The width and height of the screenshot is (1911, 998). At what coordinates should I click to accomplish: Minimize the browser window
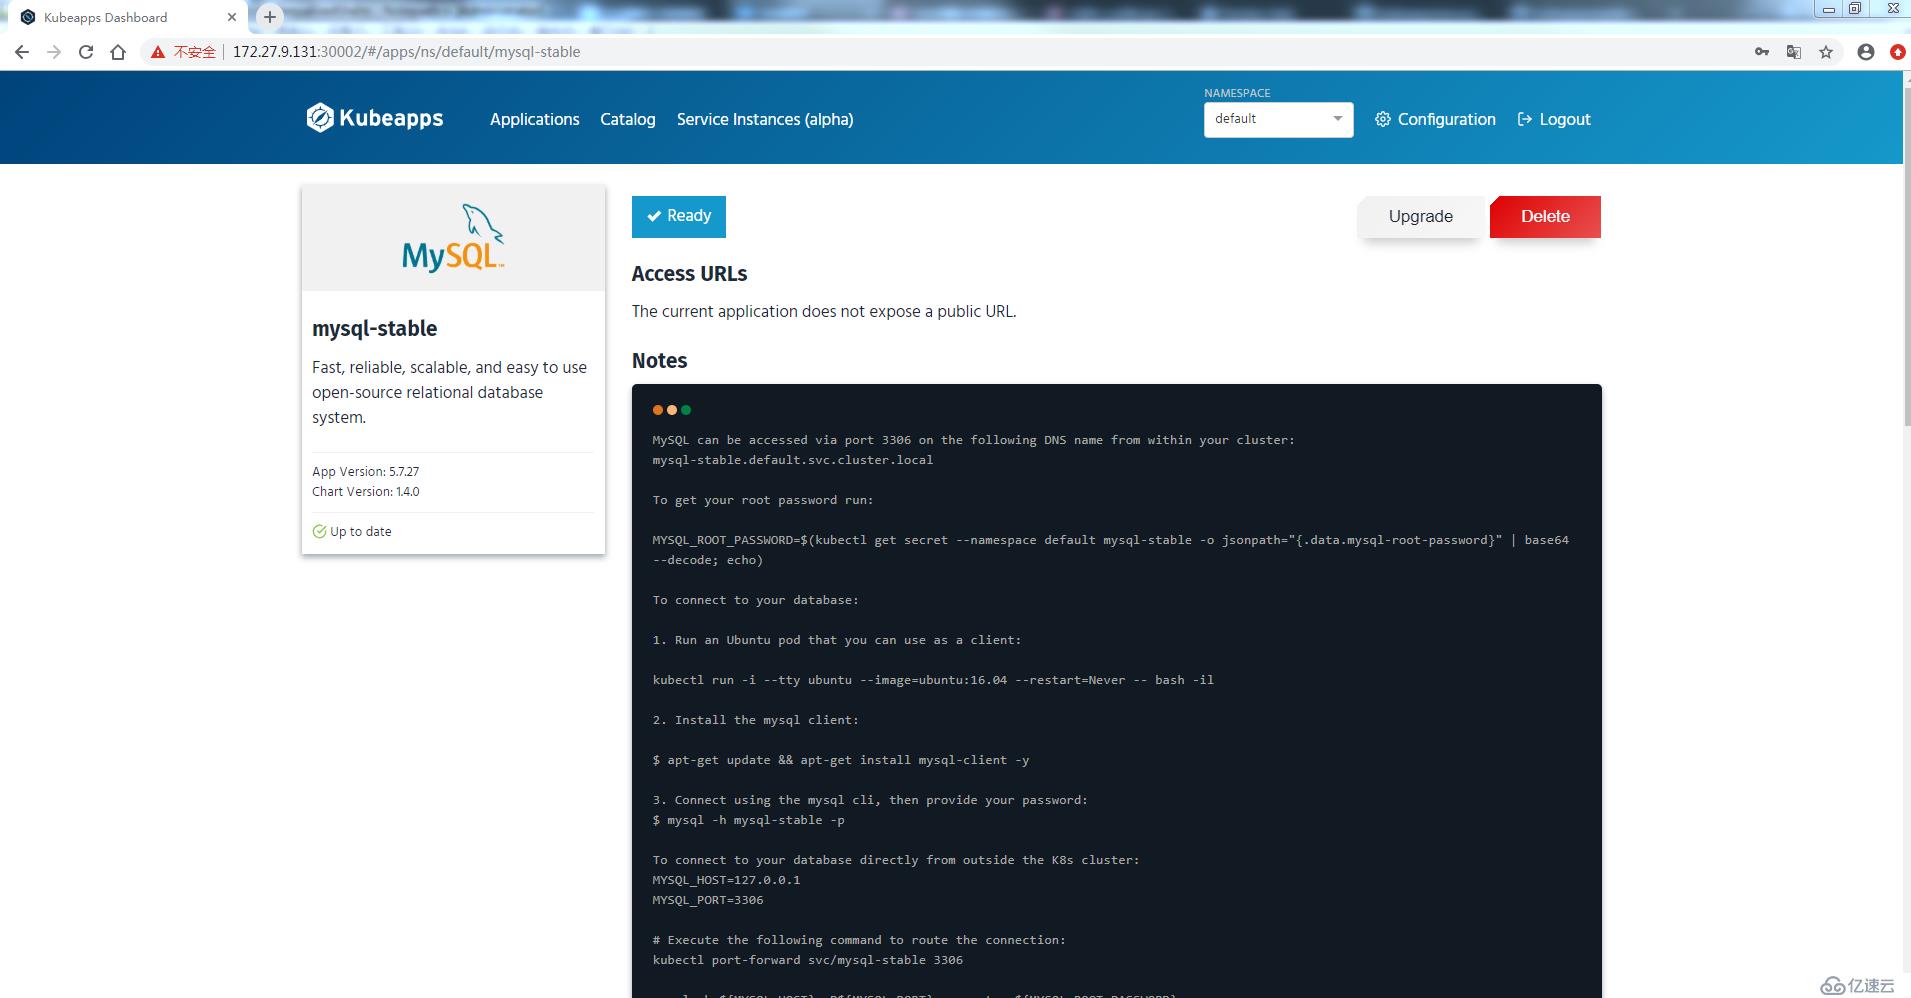point(1828,9)
